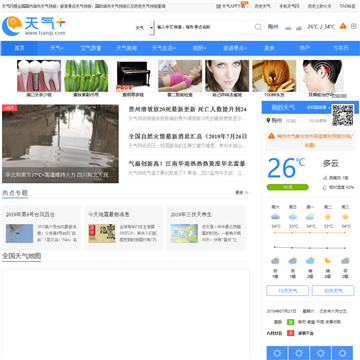Open 今天地震最新消息 topic card

[124, 228]
